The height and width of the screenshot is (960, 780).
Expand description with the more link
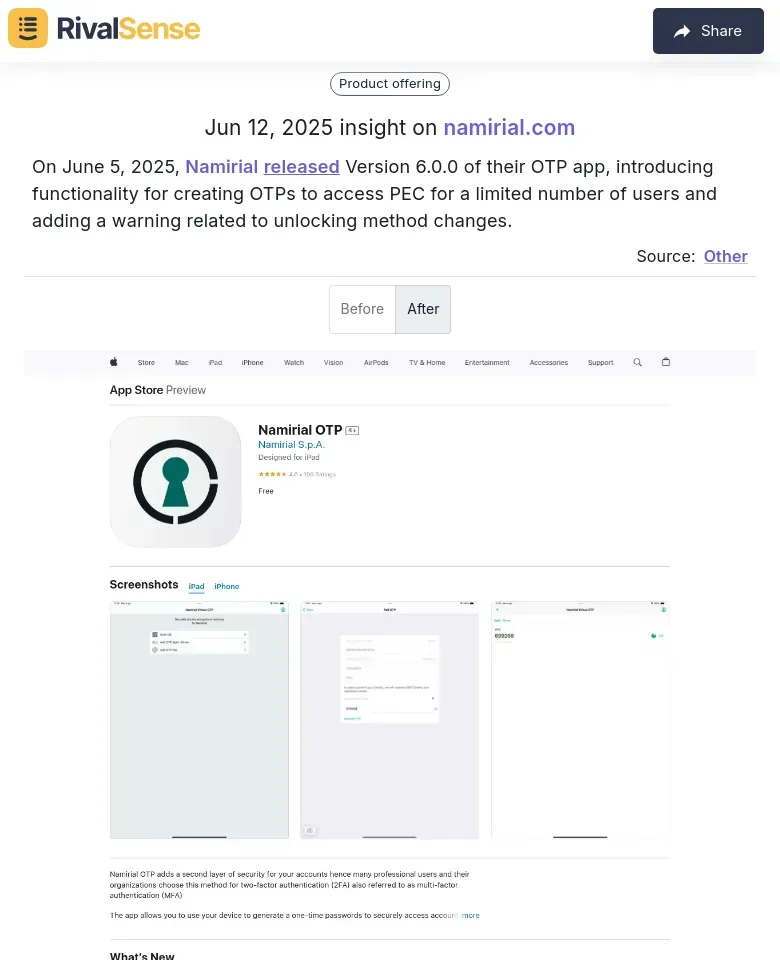(x=471, y=915)
